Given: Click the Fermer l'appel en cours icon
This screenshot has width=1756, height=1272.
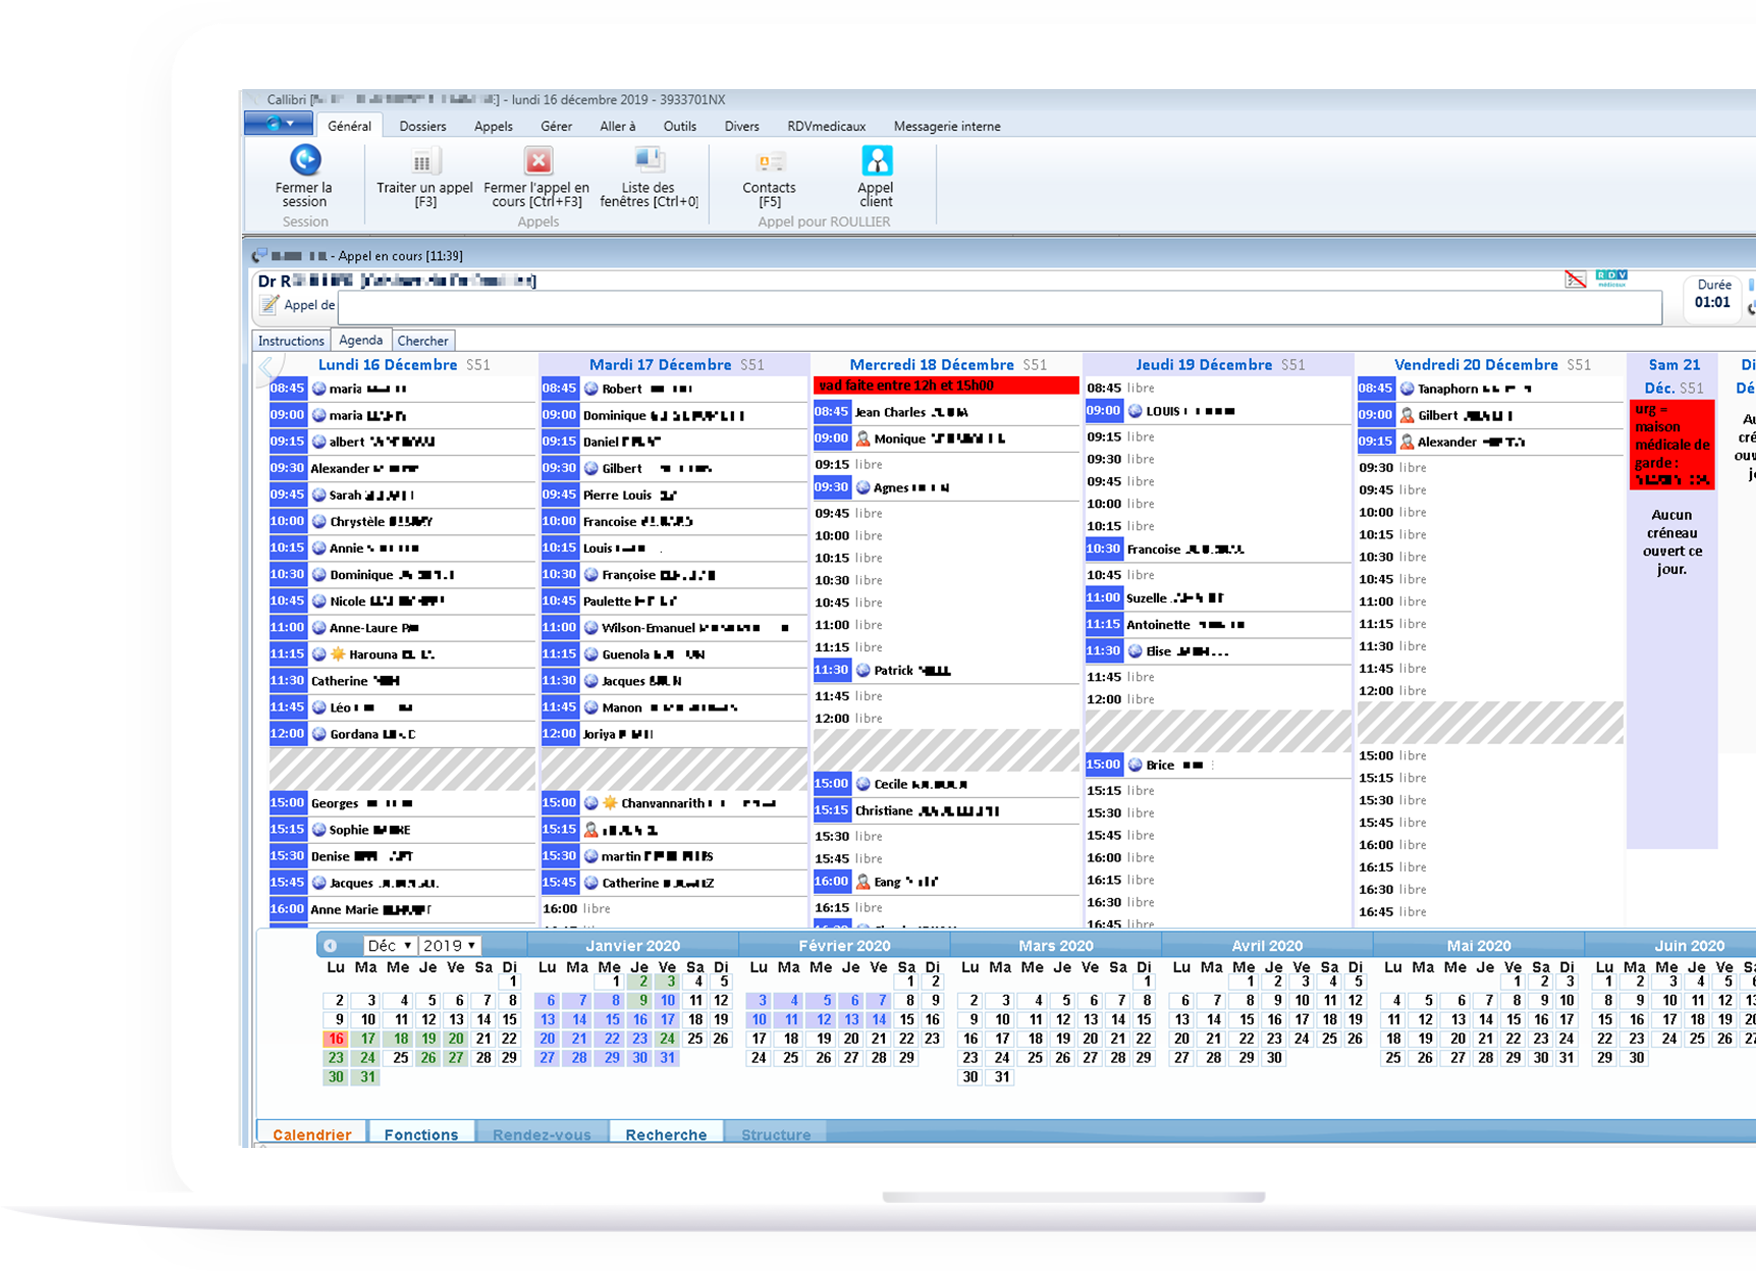Looking at the screenshot, I should (x=538, y=161).
